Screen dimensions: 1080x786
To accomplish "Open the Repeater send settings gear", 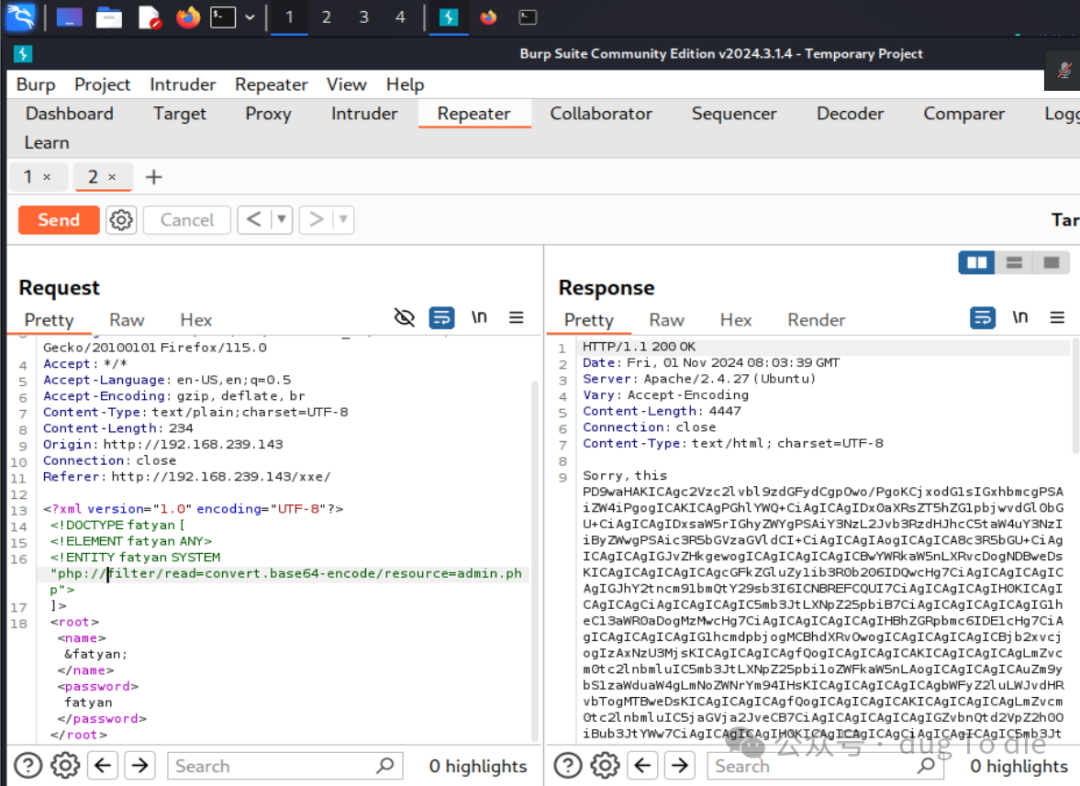I will [121, 220].
